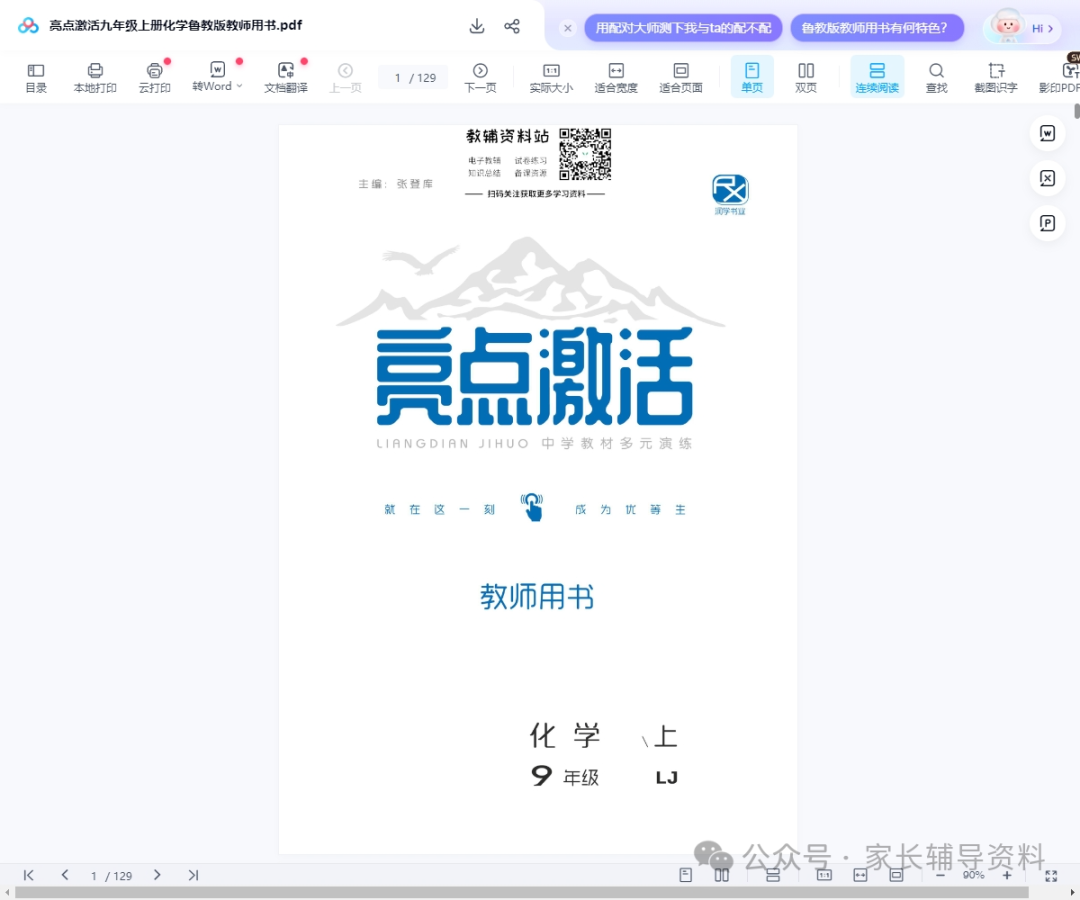Open the 截图识字 screenshot OCR tool
Viewport: 1080px width, 900px height.
(995, 78)
